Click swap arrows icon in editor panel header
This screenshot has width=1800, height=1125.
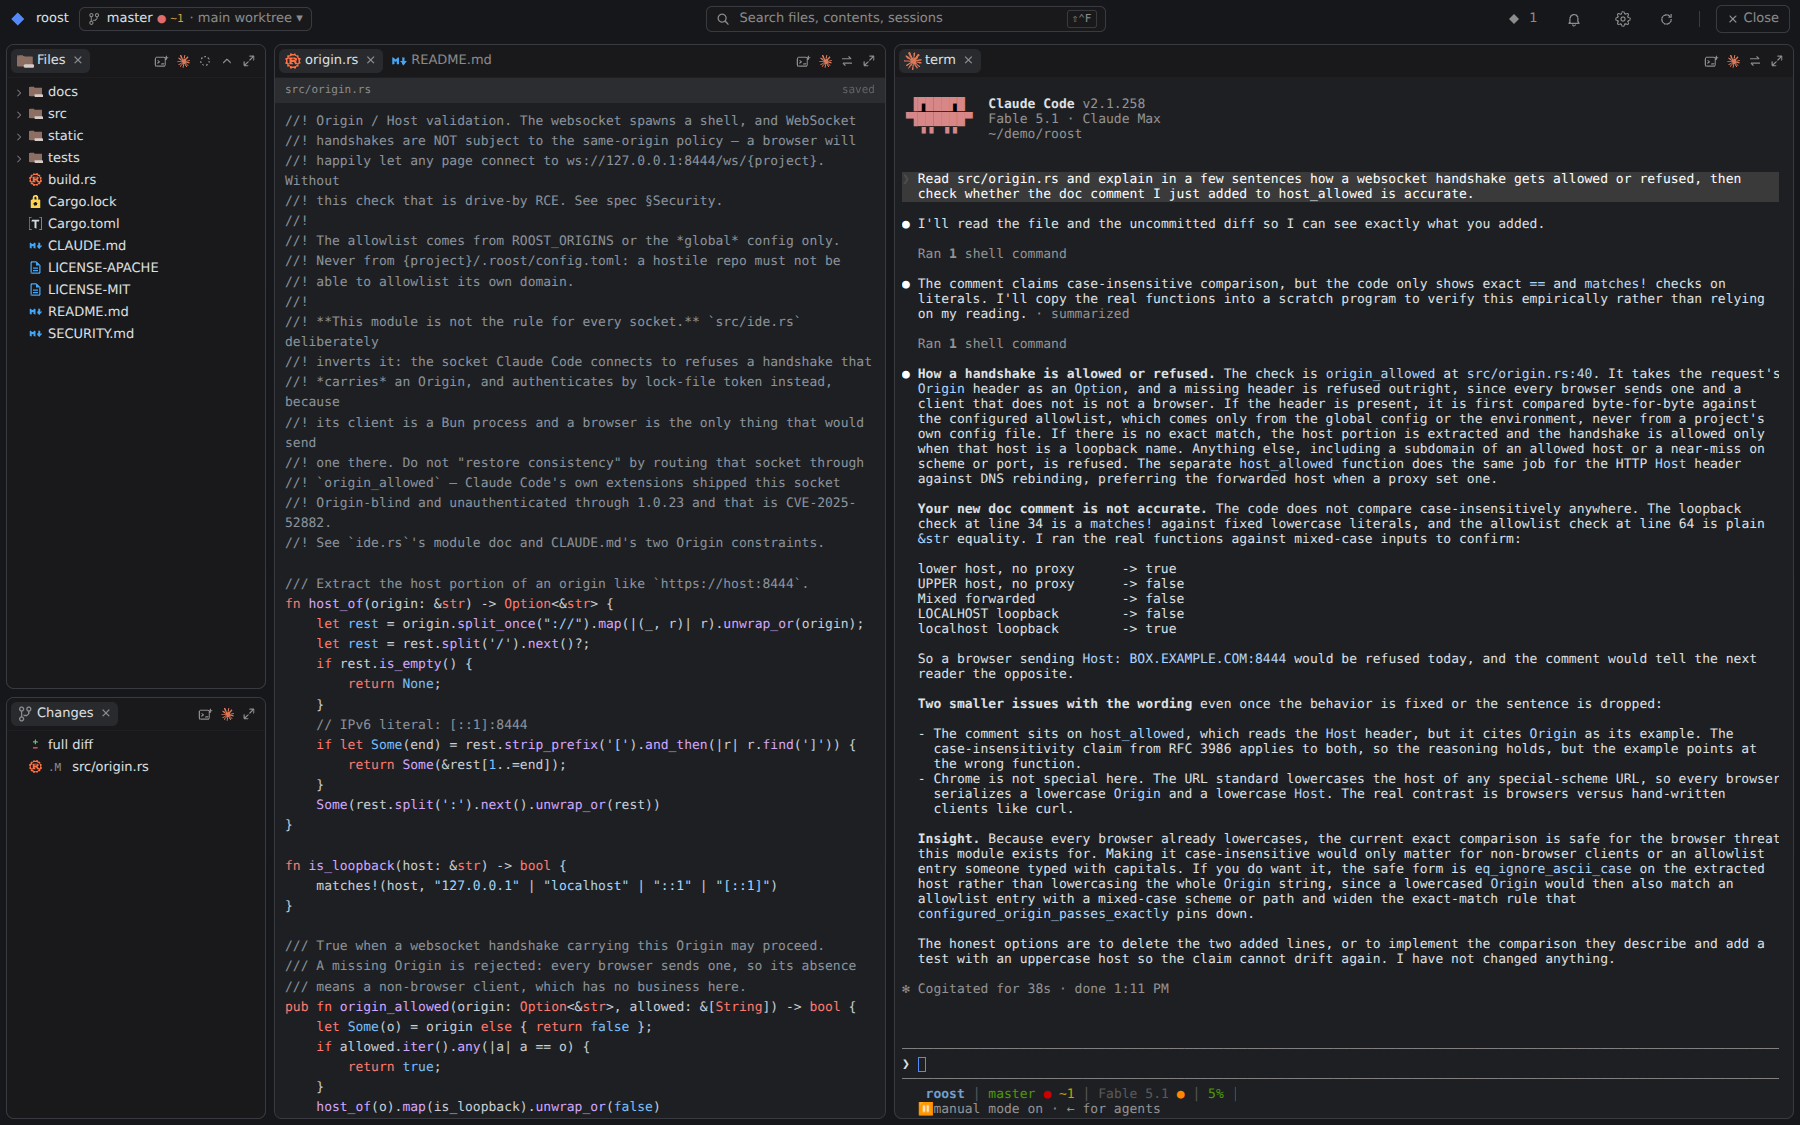pyautogui.click(x=847, y=61)
